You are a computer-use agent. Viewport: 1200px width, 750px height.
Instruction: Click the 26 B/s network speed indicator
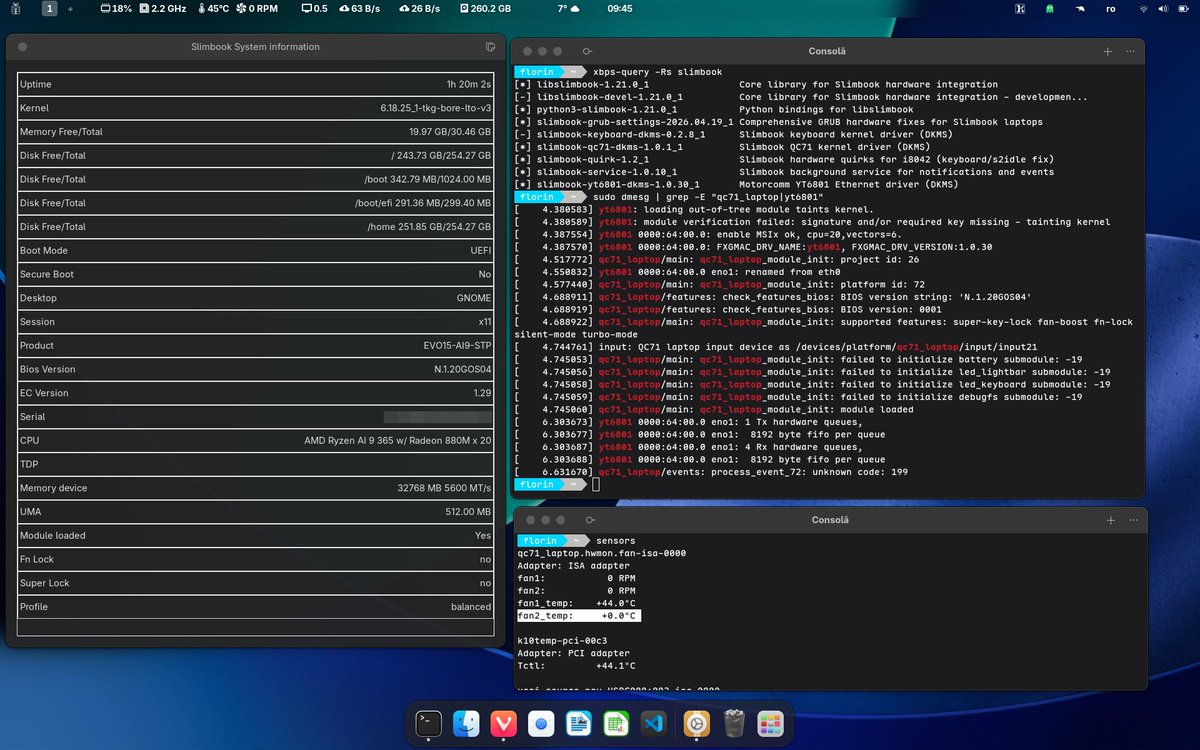[418, 8]
